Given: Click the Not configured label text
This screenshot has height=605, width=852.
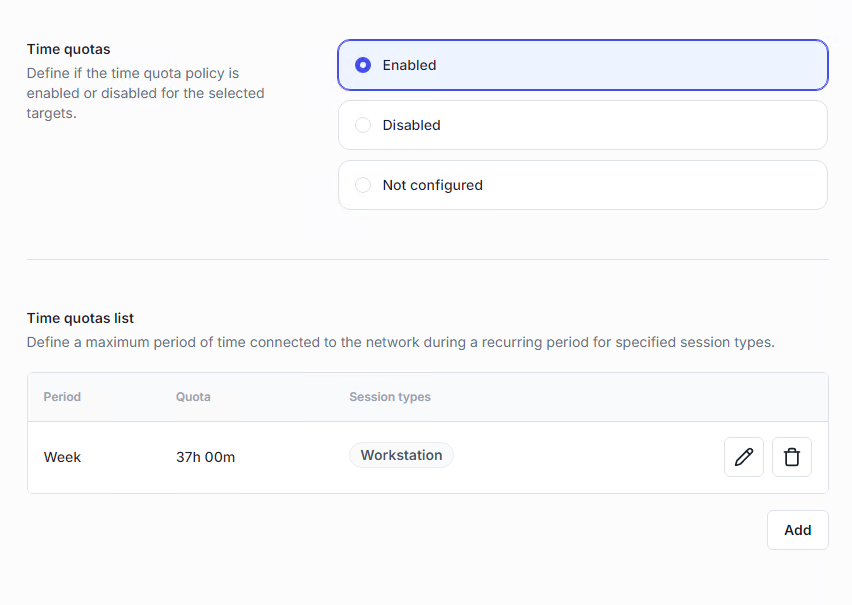Looking at the screenshot, I should (x=432, y=185).
